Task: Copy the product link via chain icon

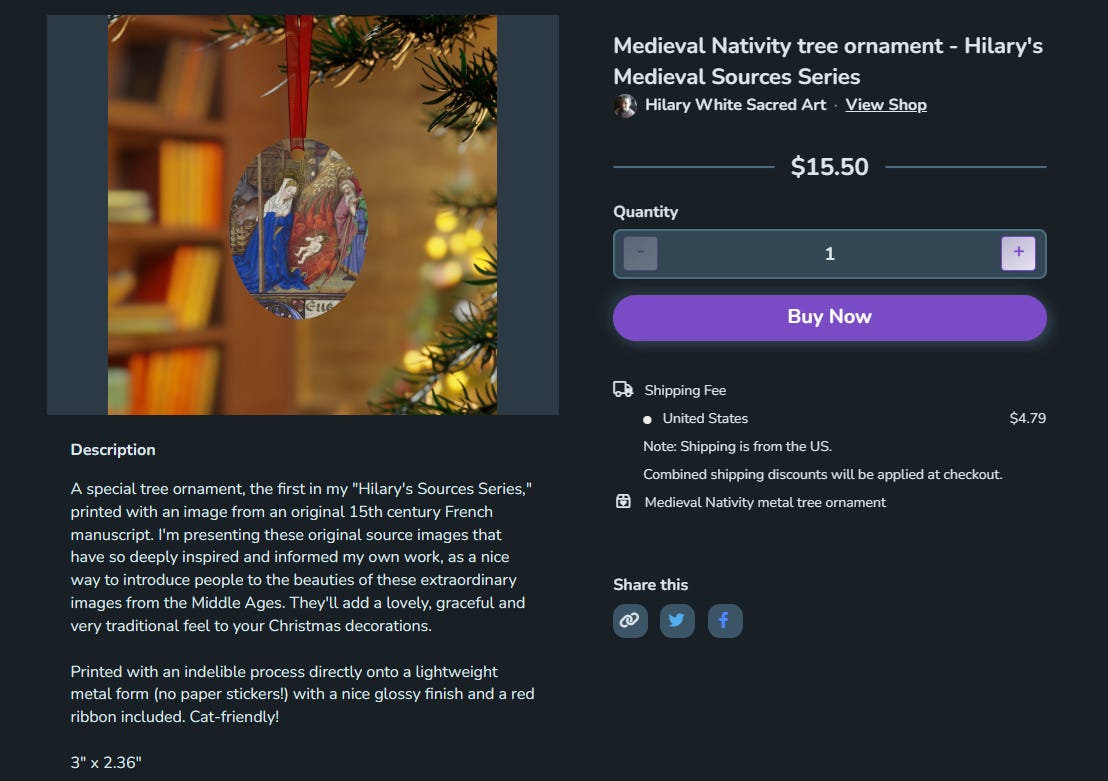Action: pyautogui.click(x=630, y=621)
